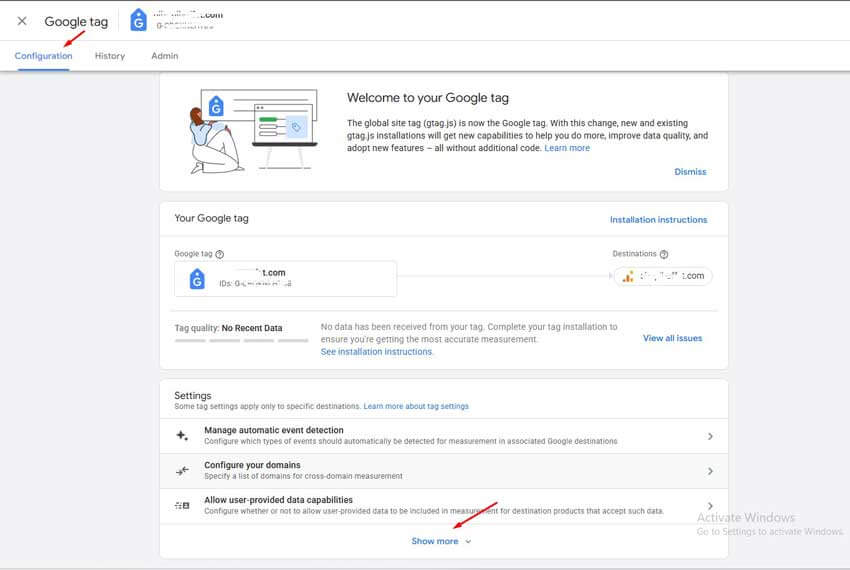Open the Admin tab
850x570 pixels.
164,56
